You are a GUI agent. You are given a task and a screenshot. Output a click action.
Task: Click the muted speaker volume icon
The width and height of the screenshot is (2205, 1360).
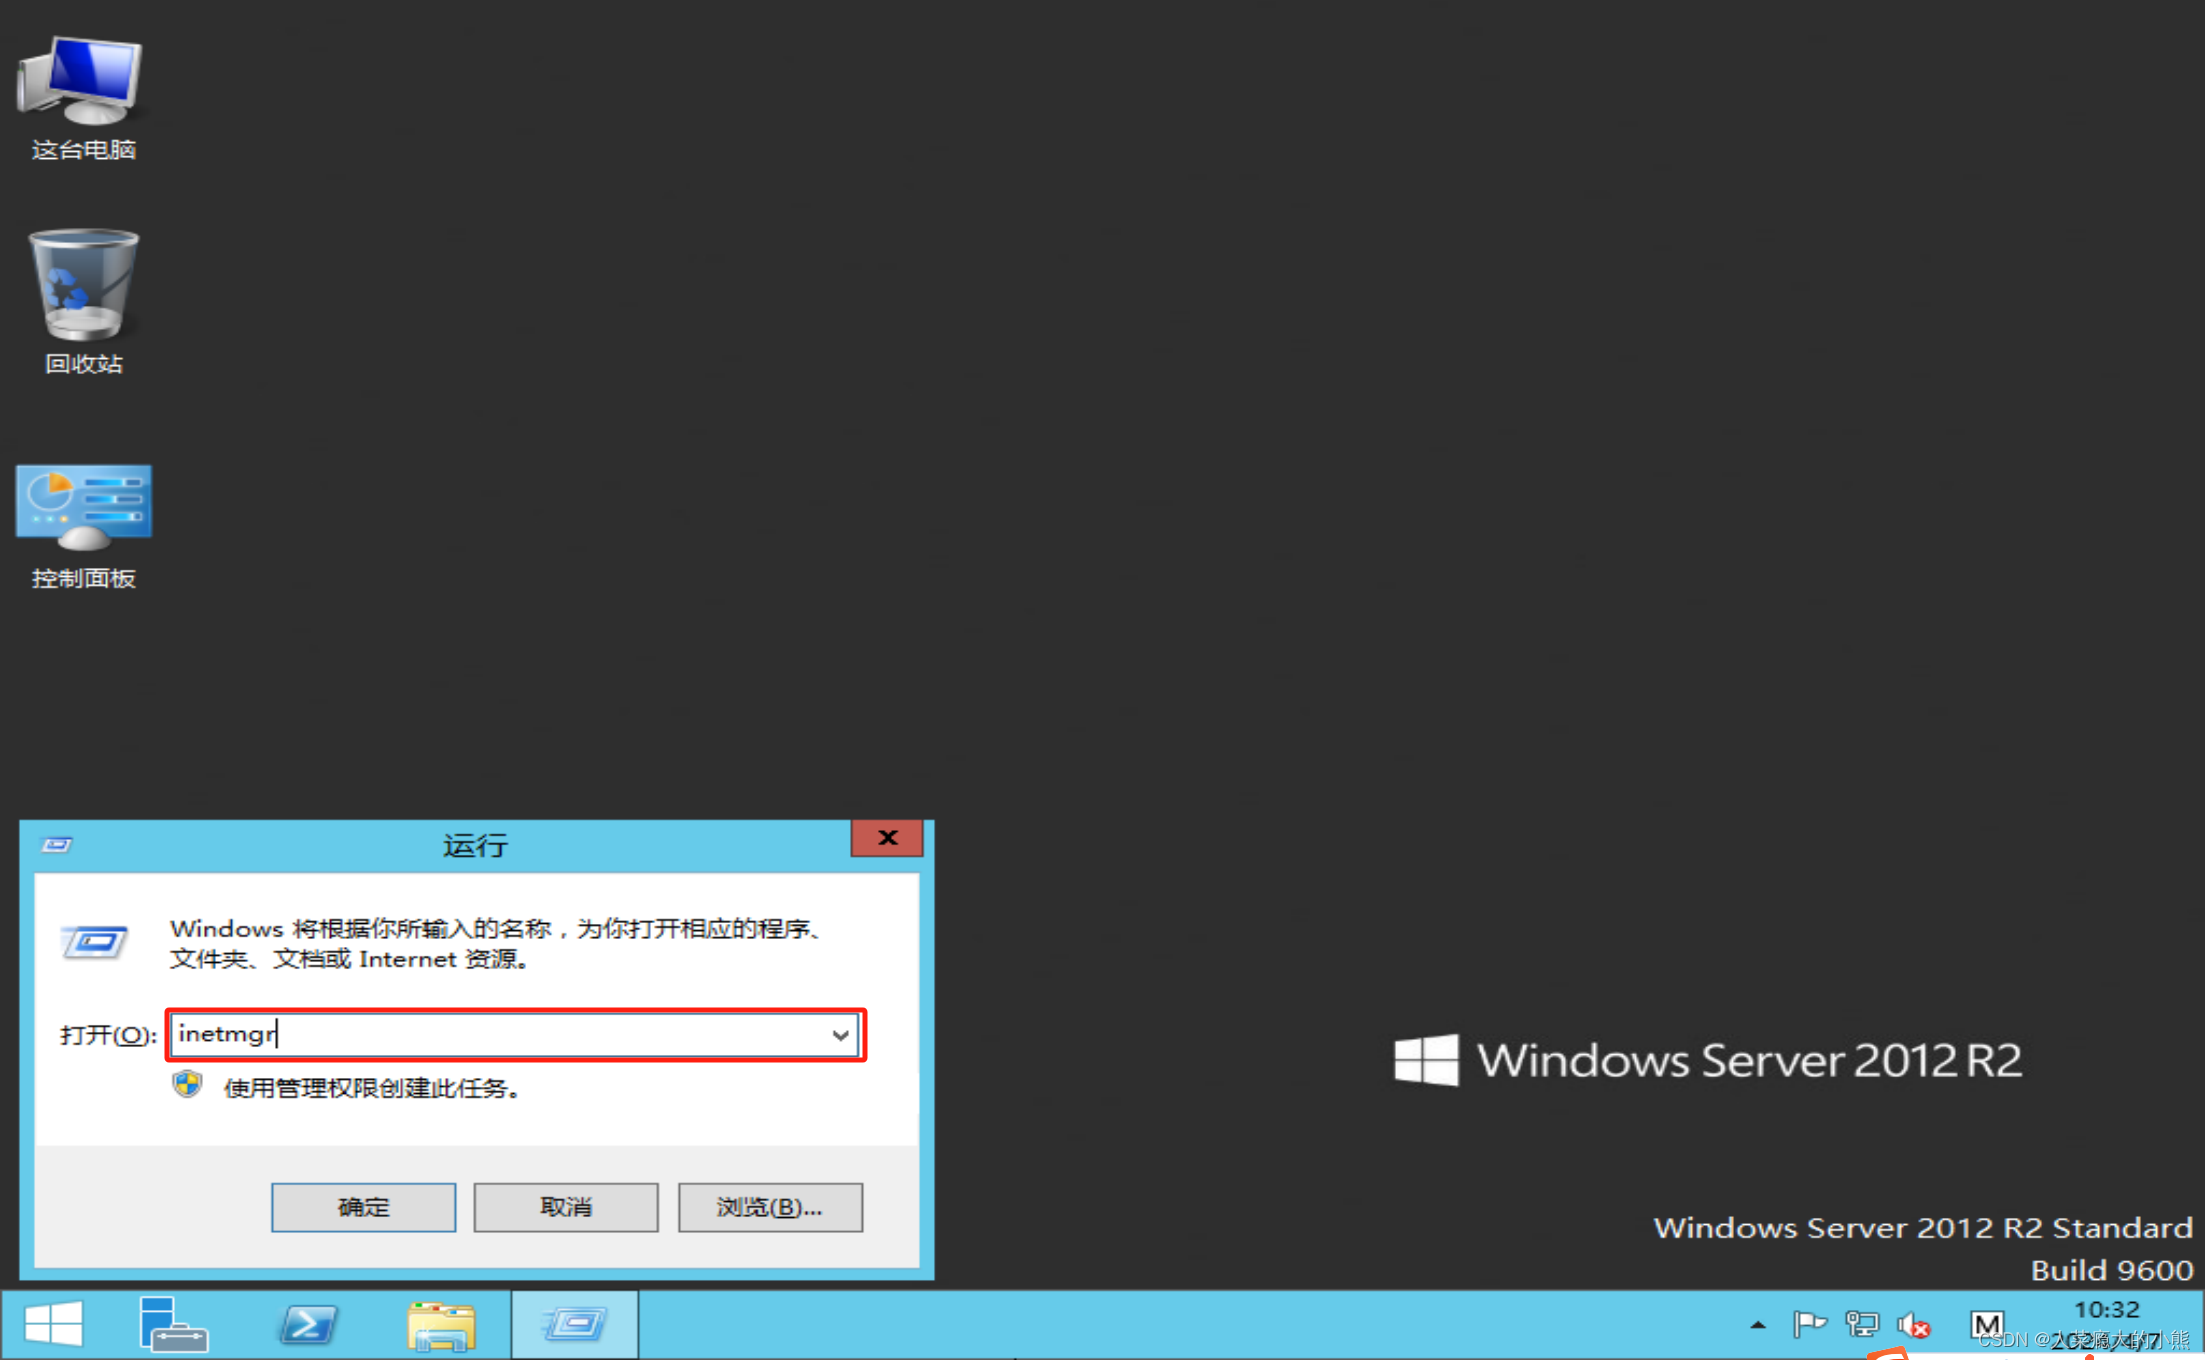pyautogui.click(x=1913, y=1325)
